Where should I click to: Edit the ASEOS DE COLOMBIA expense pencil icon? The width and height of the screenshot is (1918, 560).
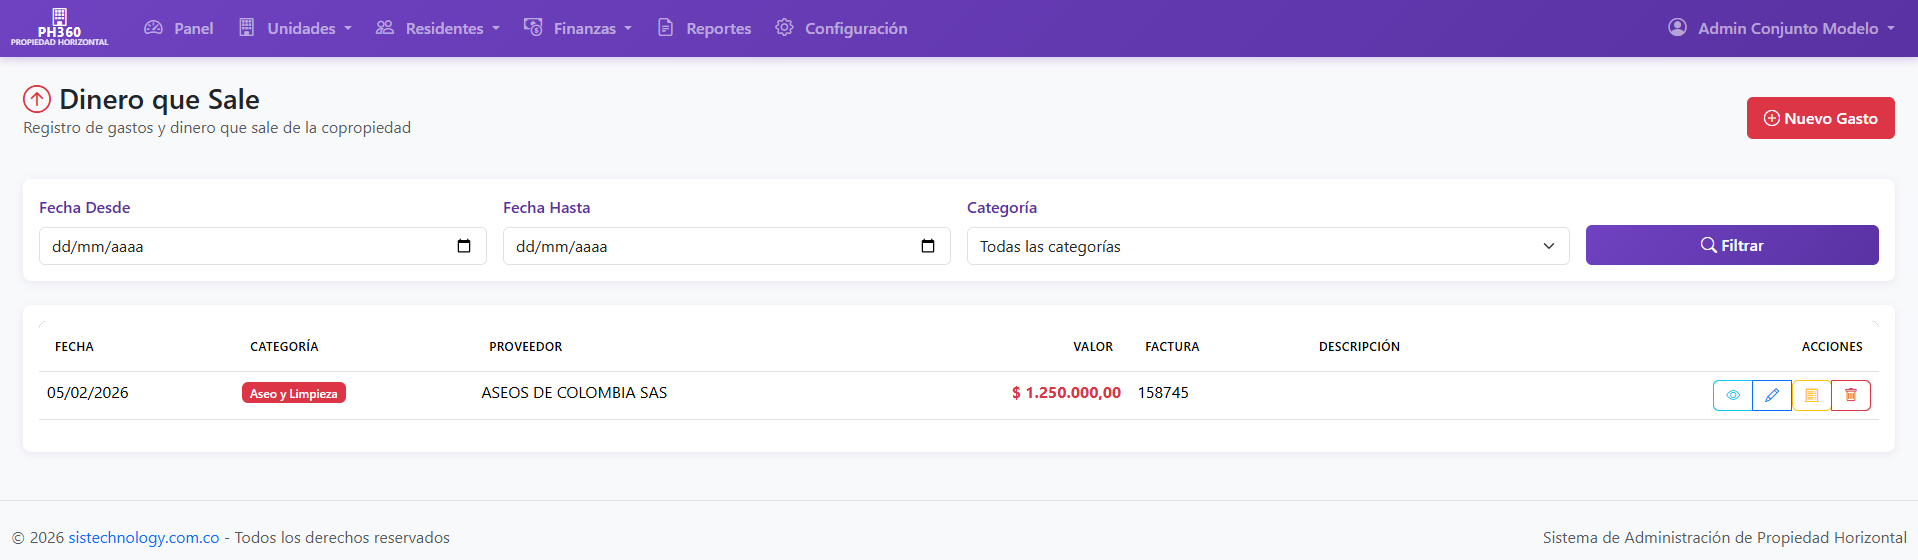tap(1772, 395)
